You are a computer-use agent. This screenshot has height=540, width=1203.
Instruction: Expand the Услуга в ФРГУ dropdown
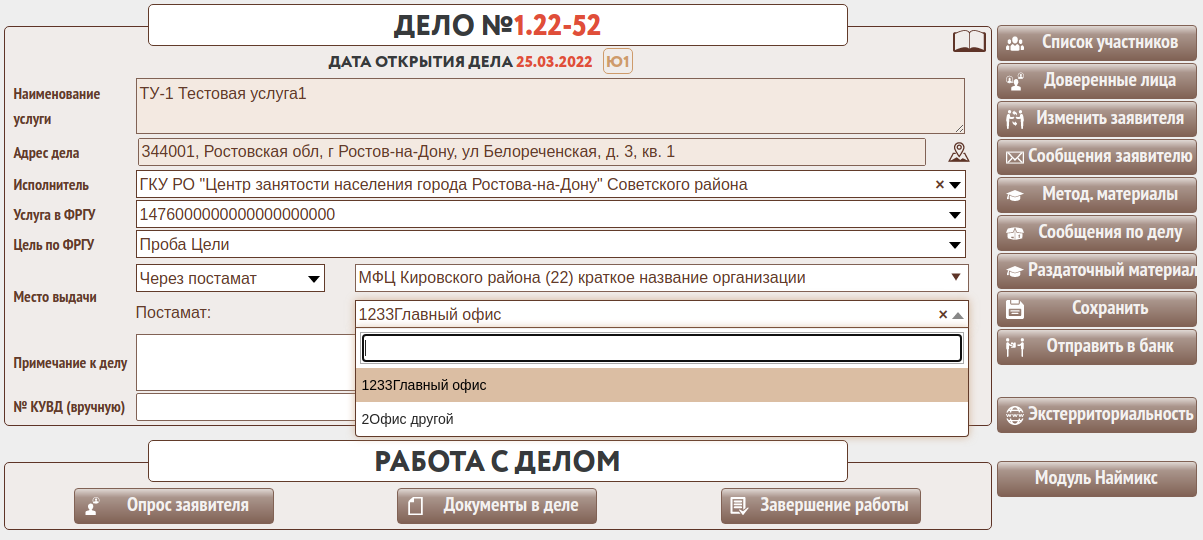pos(955,215)
